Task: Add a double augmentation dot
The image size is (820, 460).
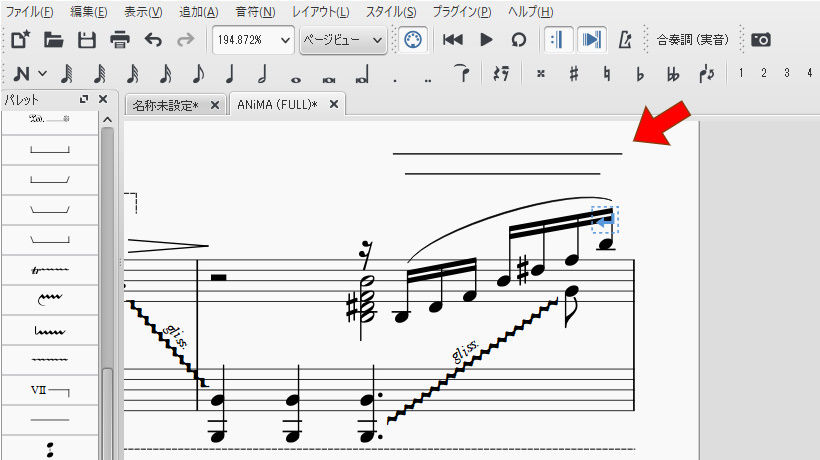Action: (x=428, y=80)
